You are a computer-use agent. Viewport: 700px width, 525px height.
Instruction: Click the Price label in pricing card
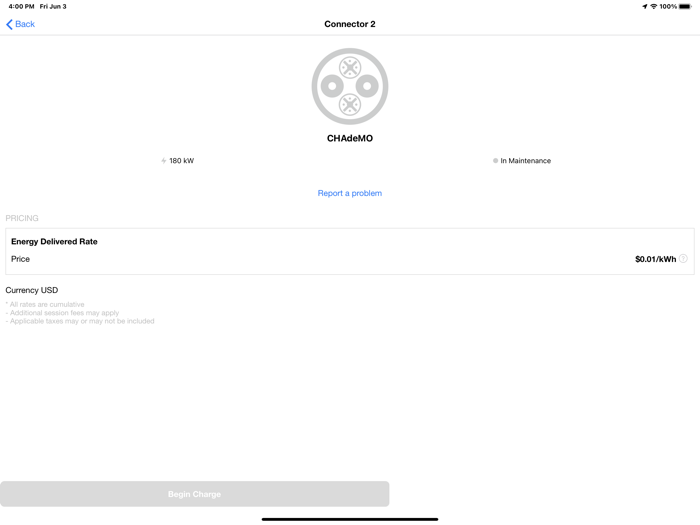pyautogui.click(x=21, y=259)
